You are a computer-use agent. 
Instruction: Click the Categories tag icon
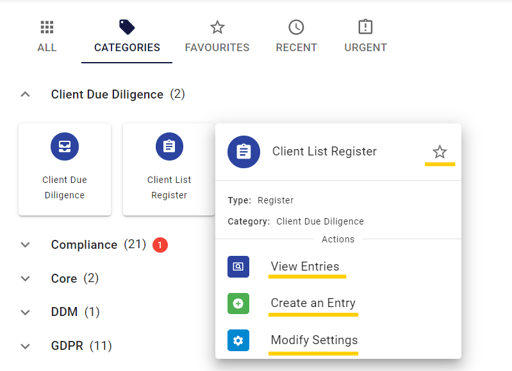pyautogui.click(x=127, y=27)
